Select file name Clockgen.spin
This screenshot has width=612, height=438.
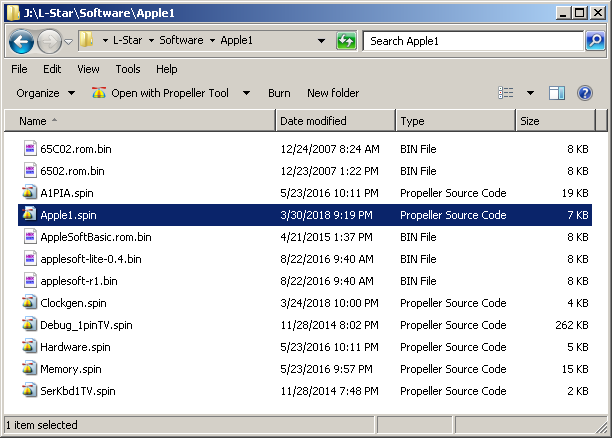73,303
